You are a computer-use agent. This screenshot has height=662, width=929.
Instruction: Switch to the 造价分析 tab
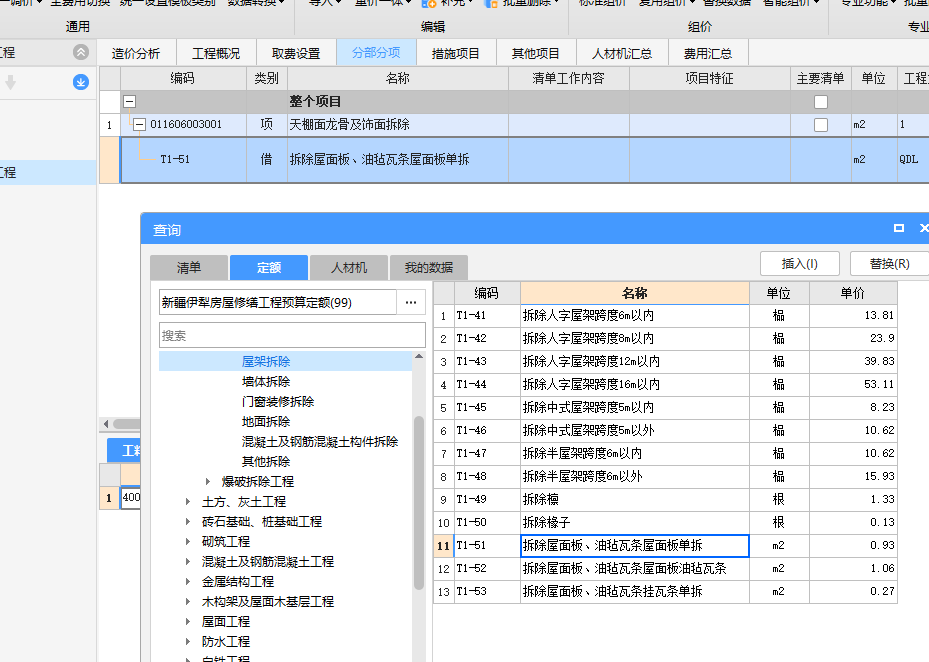pos(136,53)
